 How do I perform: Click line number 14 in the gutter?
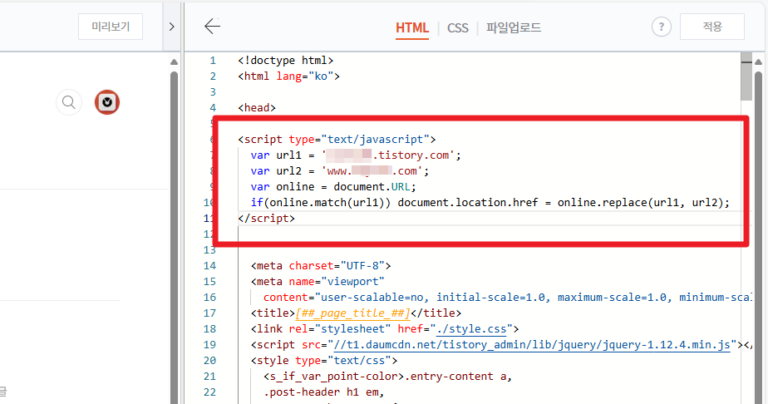coord(210,265)
